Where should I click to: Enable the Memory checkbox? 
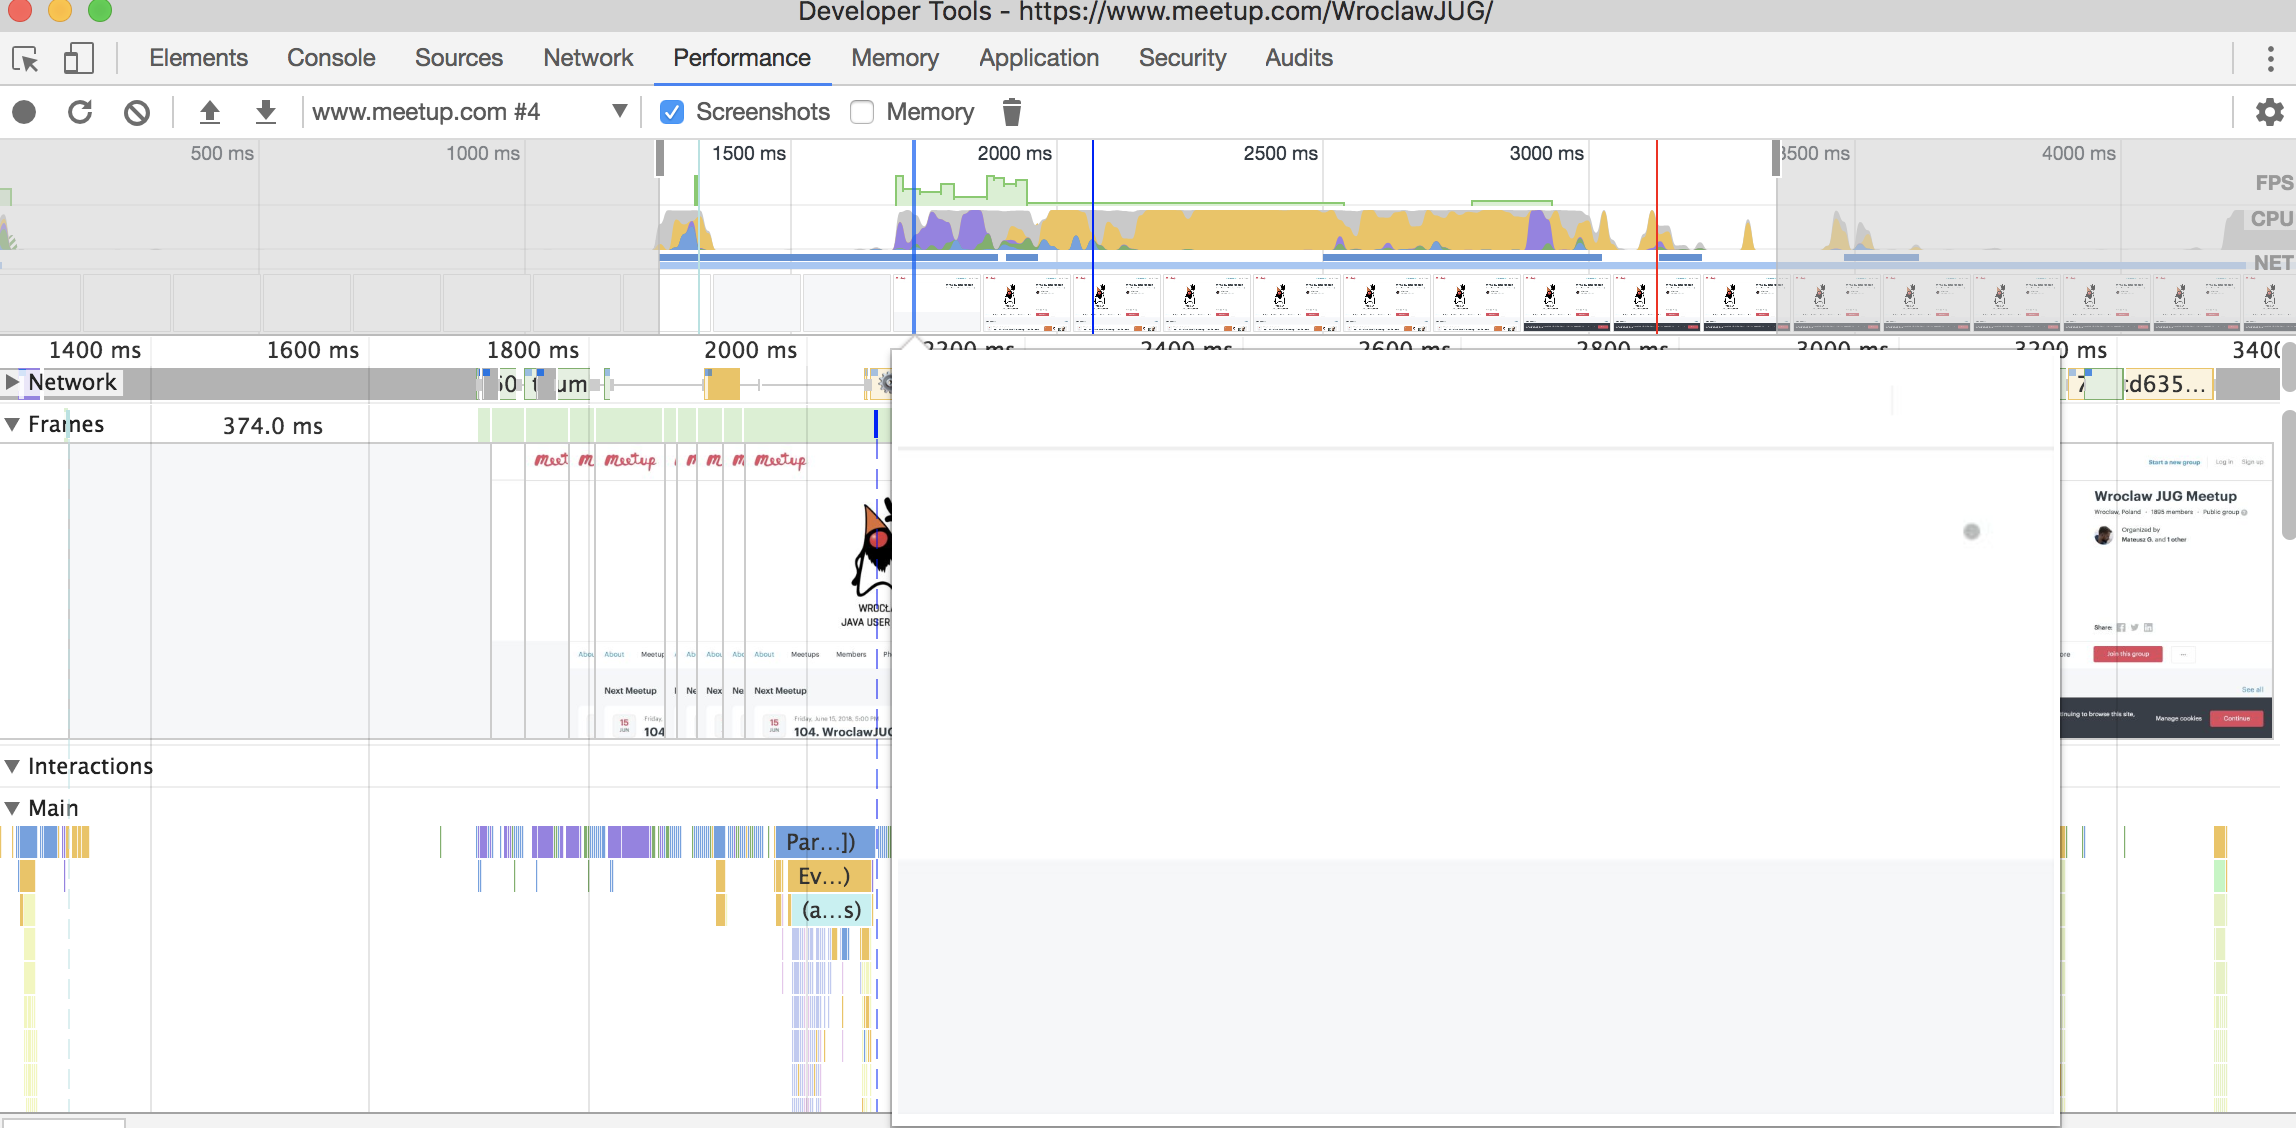point(862,112)
